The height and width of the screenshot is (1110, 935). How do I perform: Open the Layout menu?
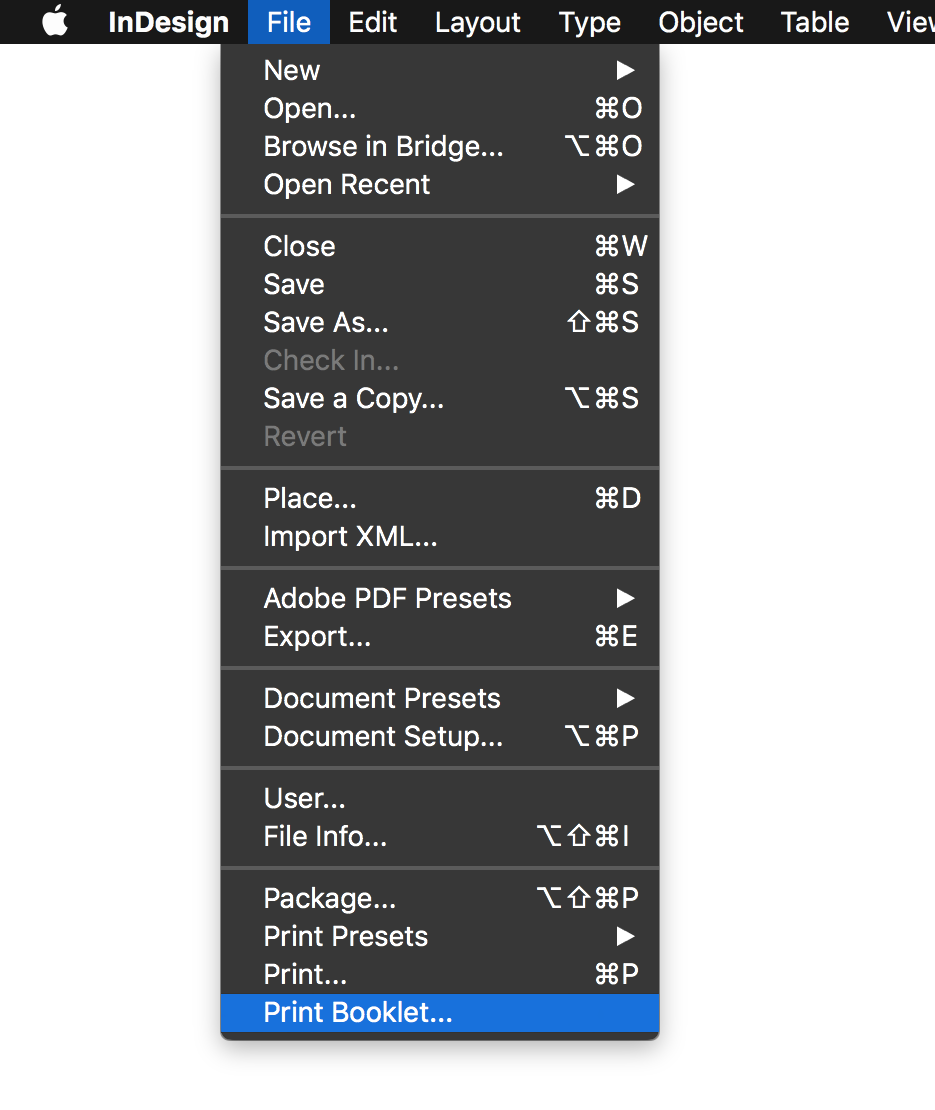pos(477,22)
